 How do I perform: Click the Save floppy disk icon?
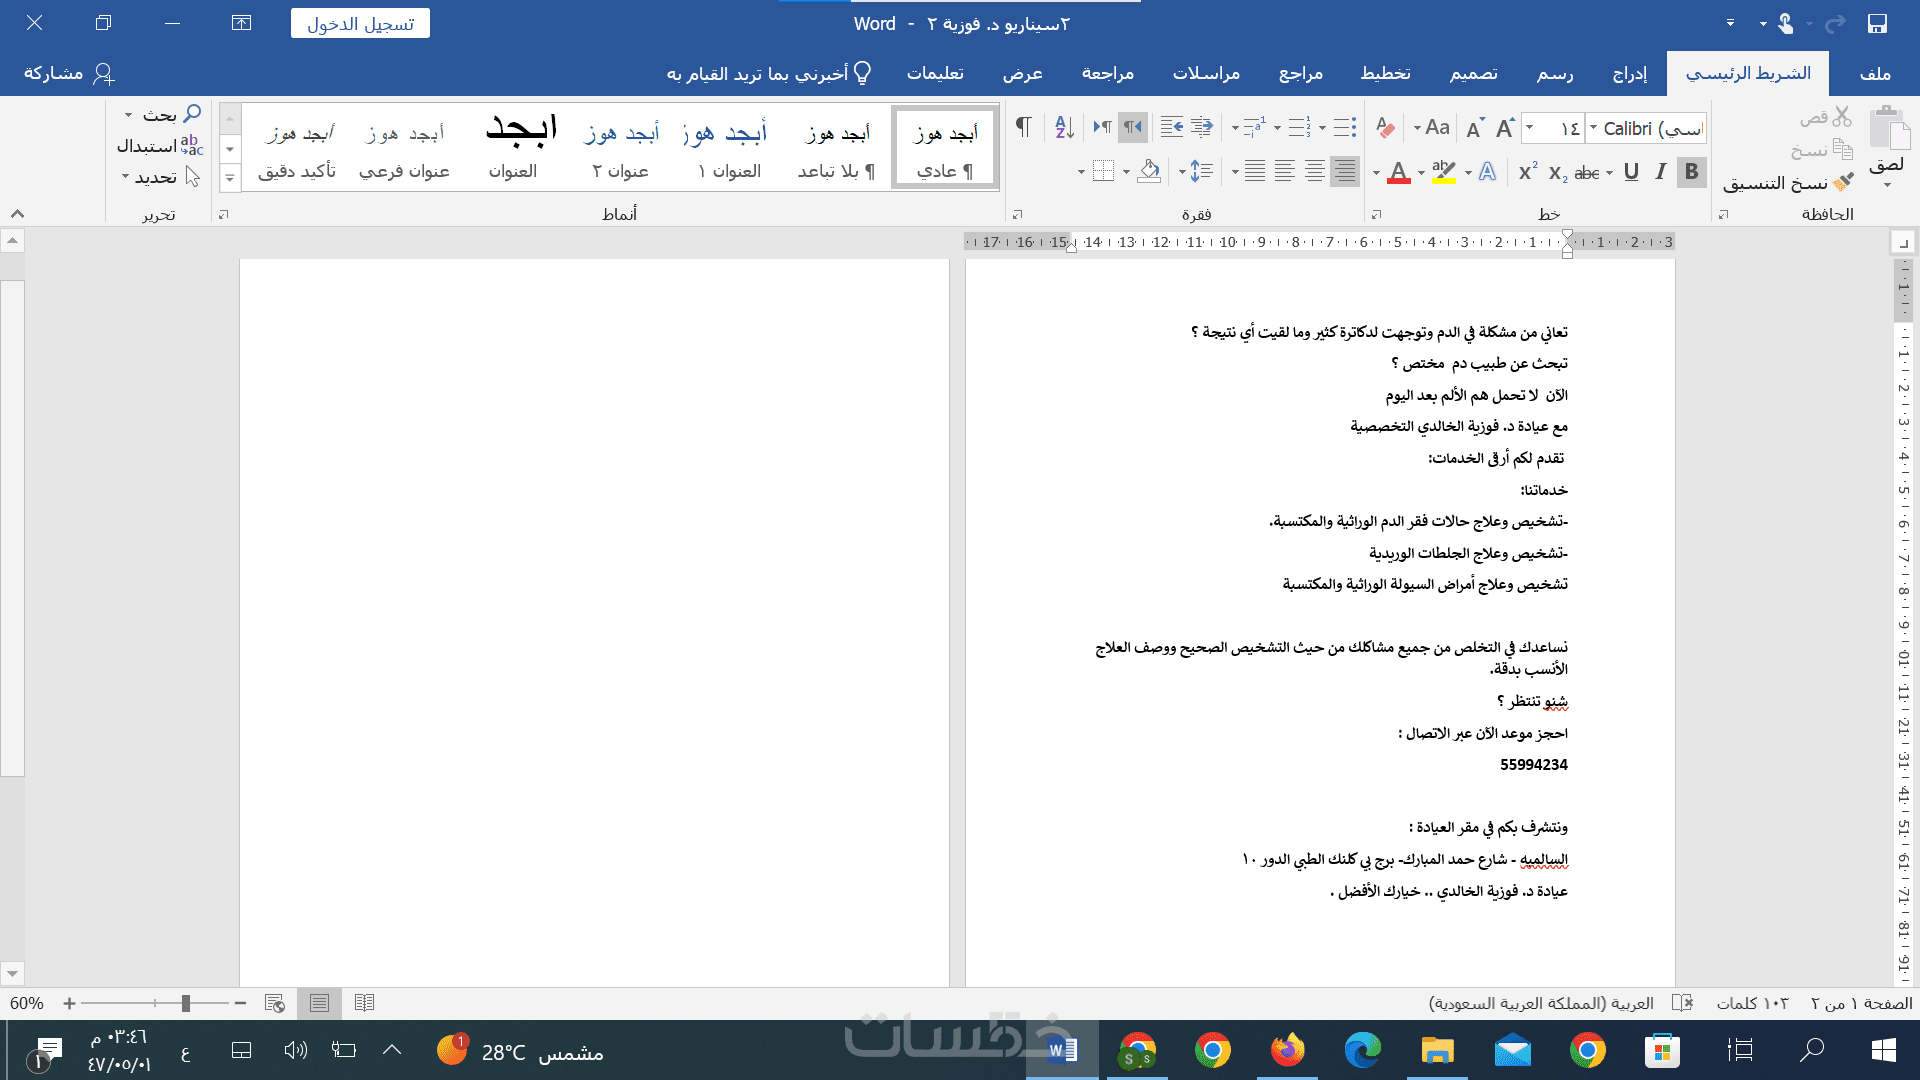(x=1877, y=23)
